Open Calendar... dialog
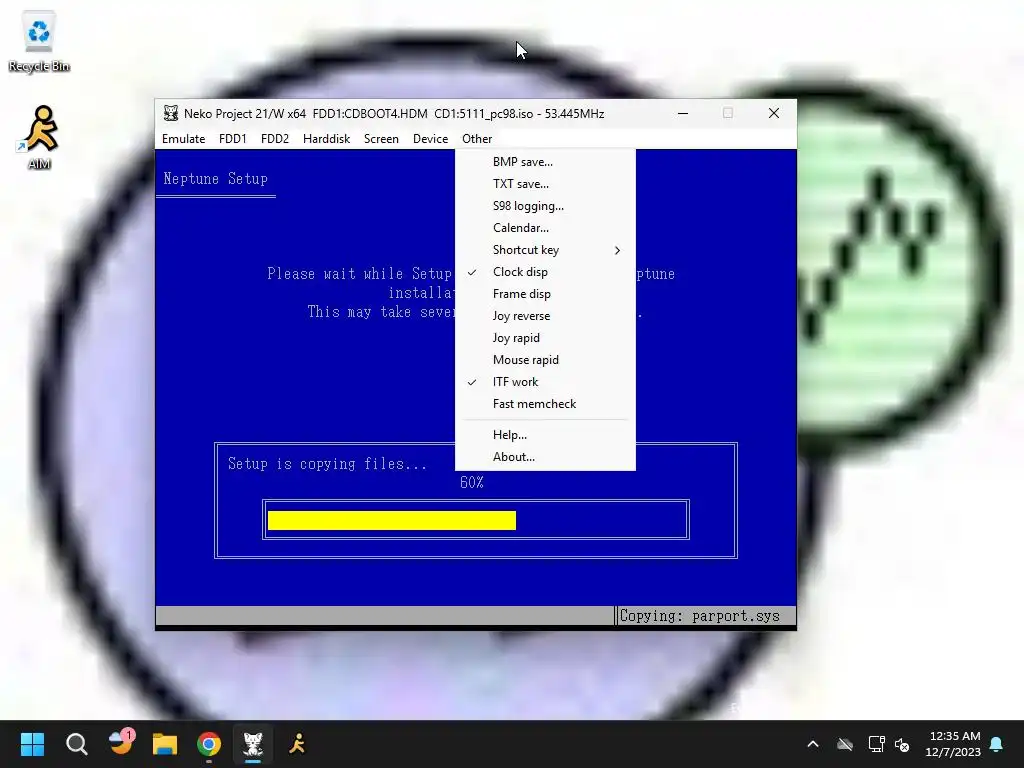This screenshot has height=768, width=1024. click(x=545, y=228)
